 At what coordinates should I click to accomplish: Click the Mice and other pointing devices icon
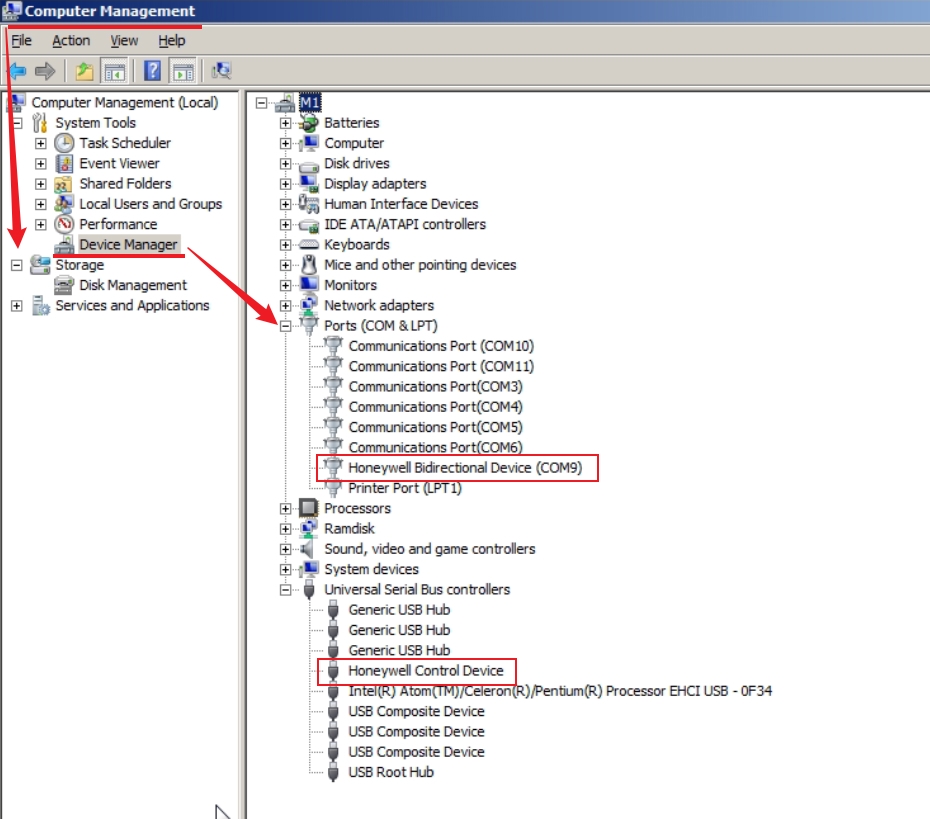(309, 264)
